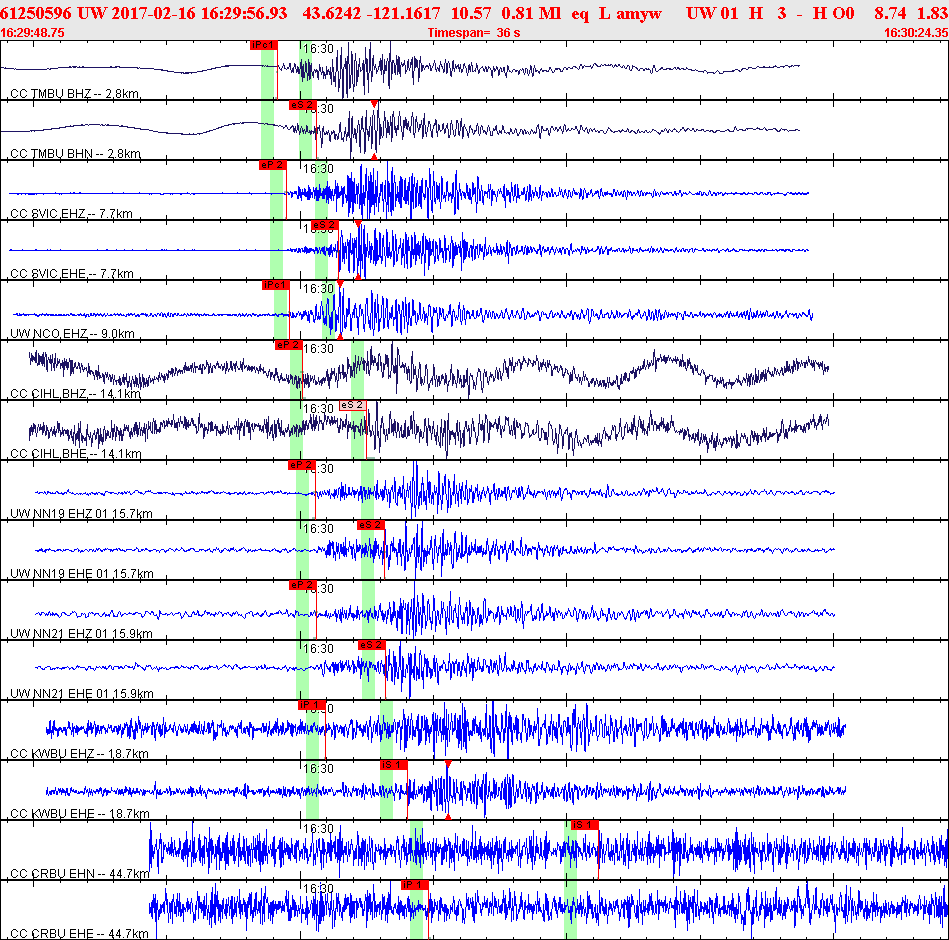Select the eS 2 pick on NN19 EHE
Viewport: 949px width, 940px height.
pyautogui.click(x=370, y=525)
